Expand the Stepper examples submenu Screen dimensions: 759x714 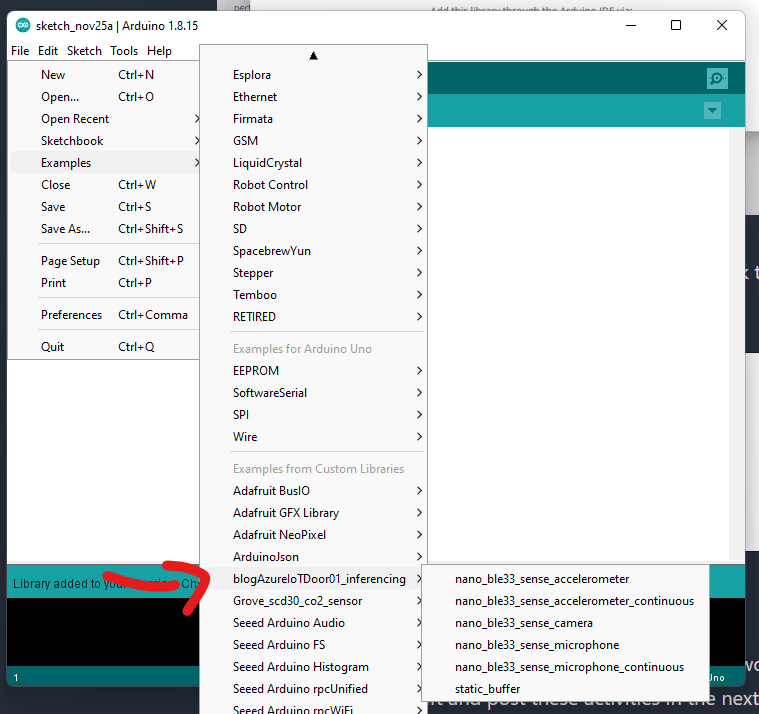pos(314,273)
